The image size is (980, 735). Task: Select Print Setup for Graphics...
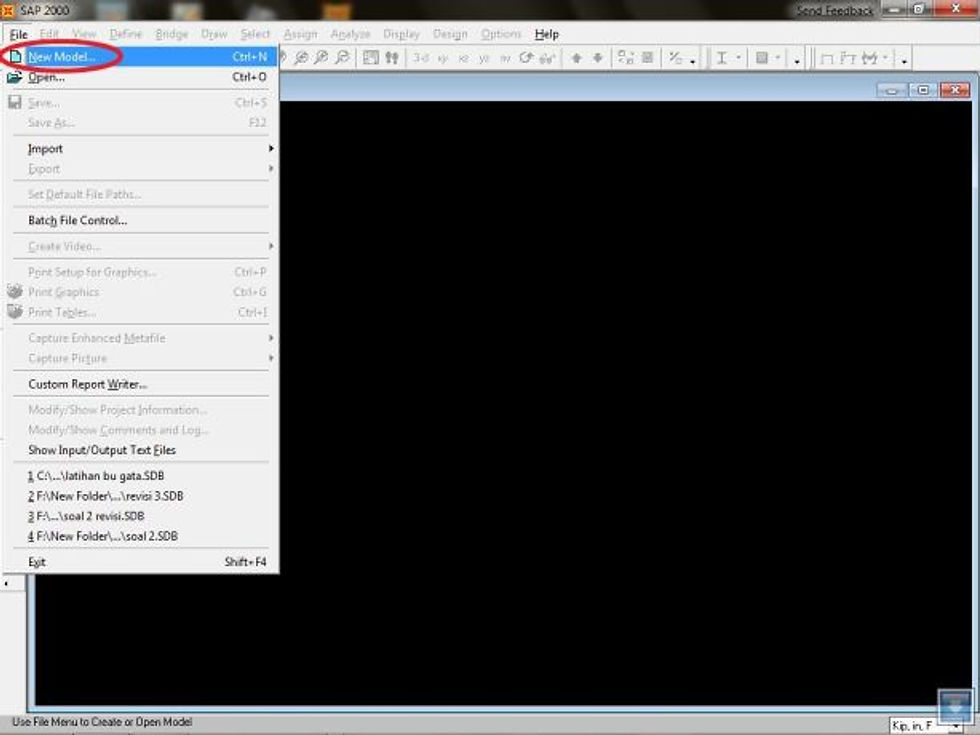[x=140, y=272]
